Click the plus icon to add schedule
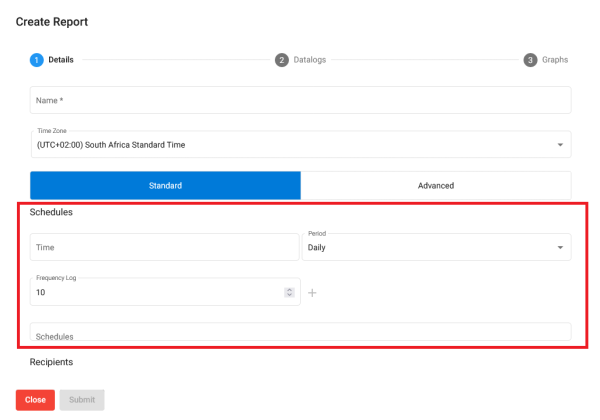The image size is (600, 420). pyautogui.click(x=312, y=293)
